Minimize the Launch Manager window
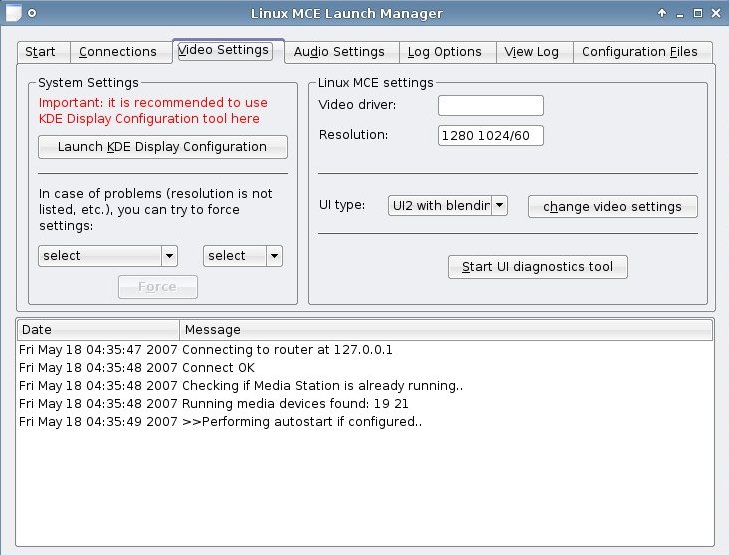The width and height of the screenshot is (729, 555). (680, 14)
